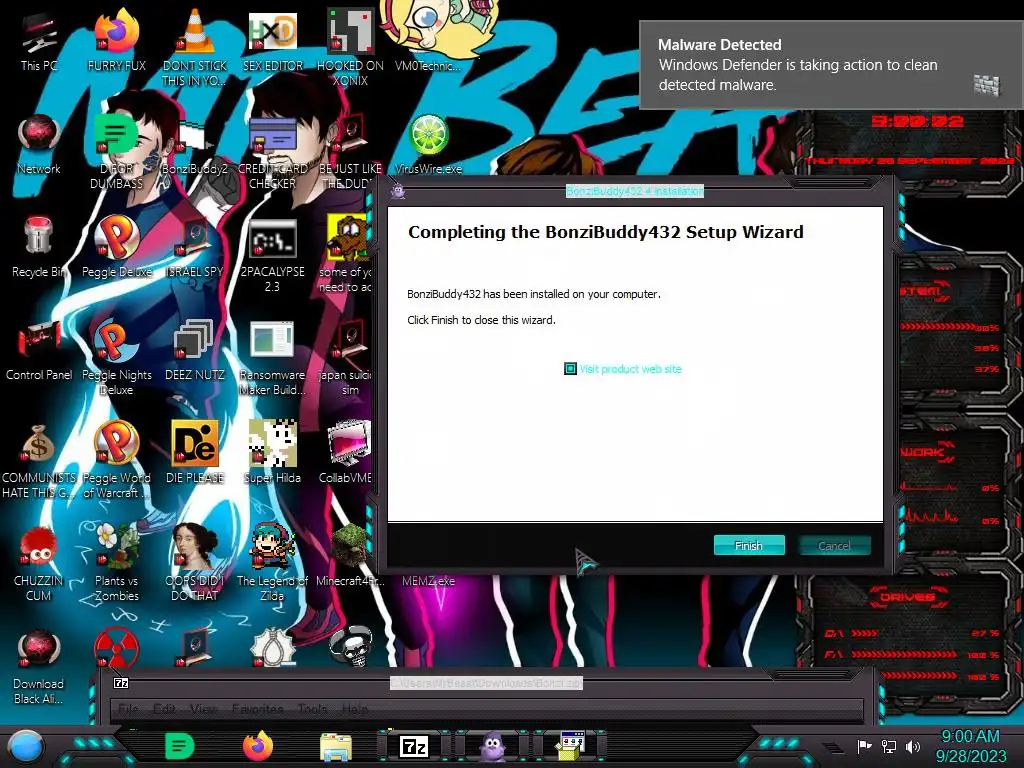The height and width of the screenshot is (768, 1024).
Task: Select the ISRAEL SPY desktop shortcut
Action: [x=195, y=247]
